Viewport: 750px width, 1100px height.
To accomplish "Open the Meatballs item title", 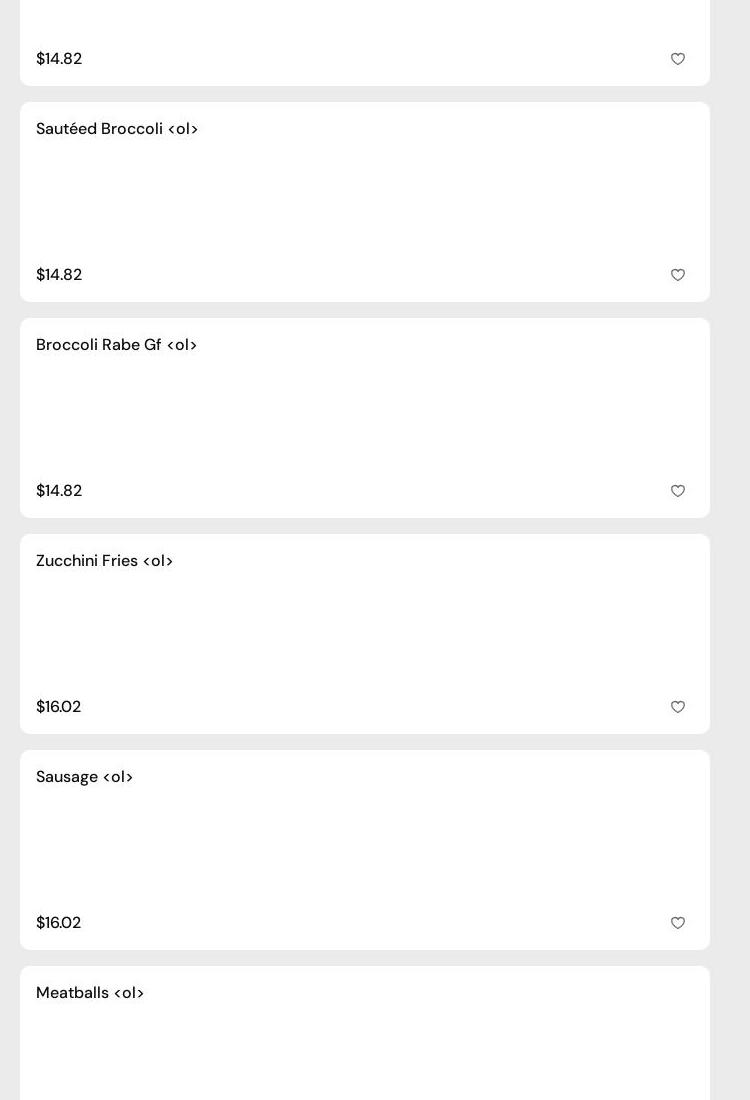I will coord(90,993).
